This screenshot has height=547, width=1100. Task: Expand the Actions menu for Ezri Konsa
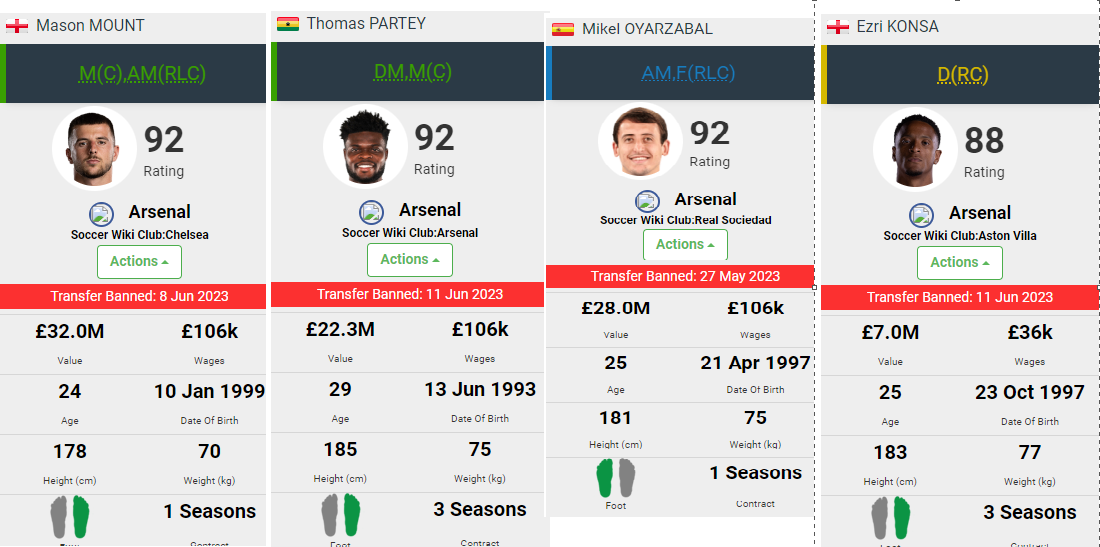pyautogui.click(x=959, y=263)
